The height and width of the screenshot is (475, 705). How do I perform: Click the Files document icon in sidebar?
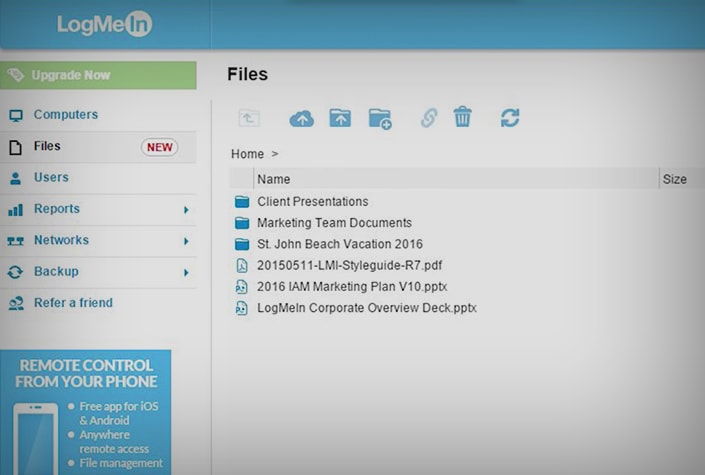[x=15, y=147]
